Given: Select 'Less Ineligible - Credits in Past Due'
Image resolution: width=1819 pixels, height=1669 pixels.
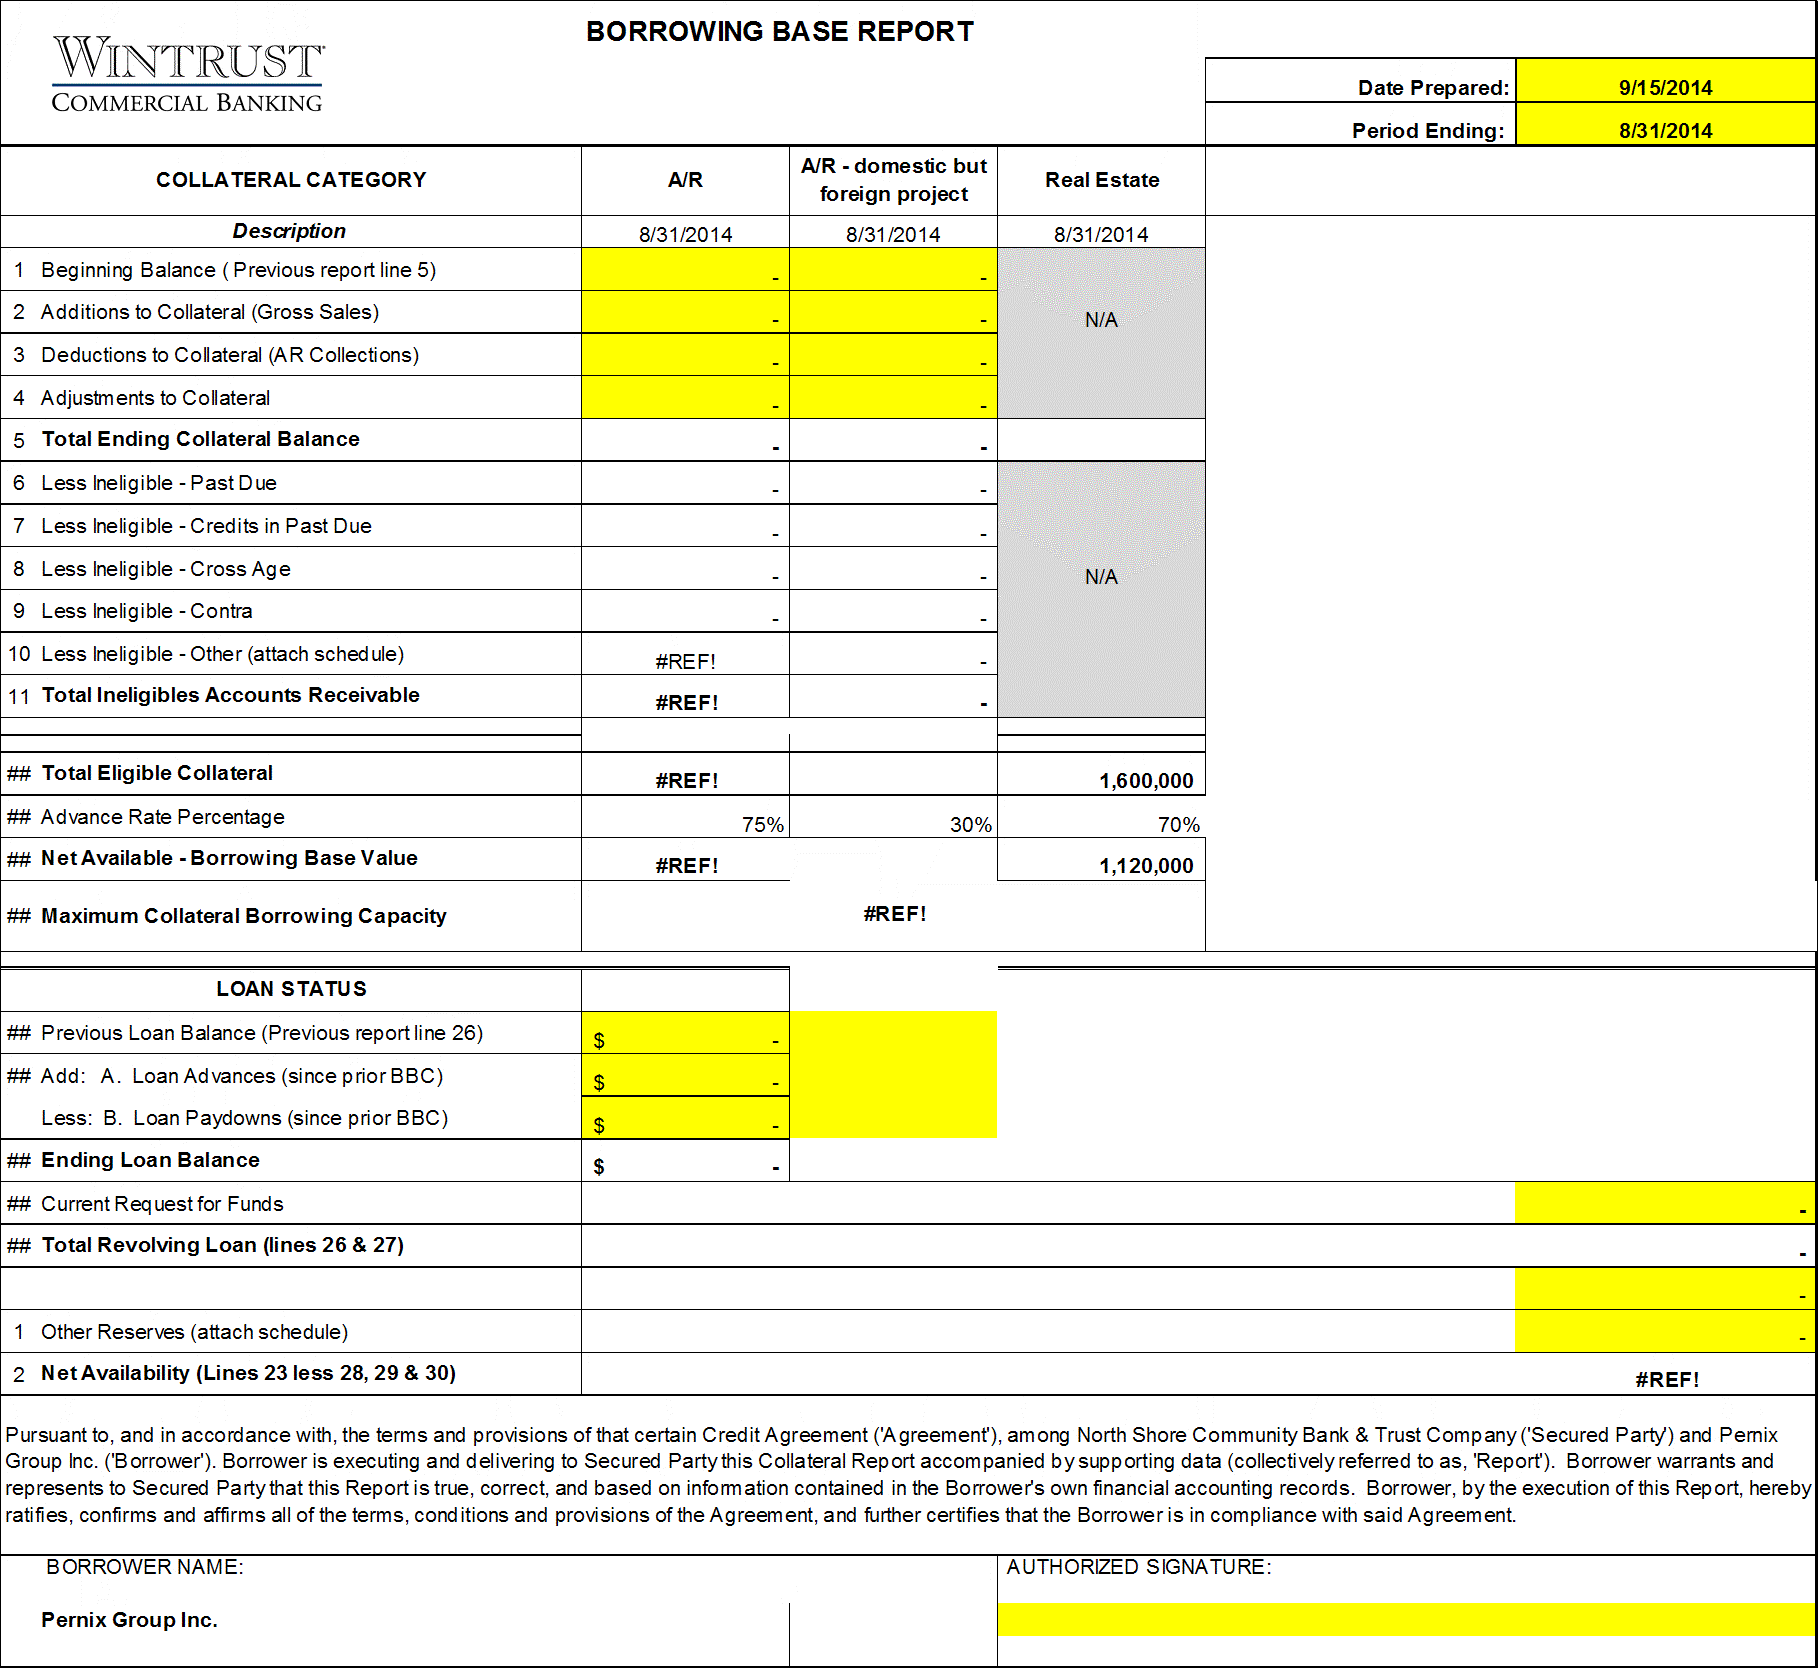Looking at the screenshot, I should pyautogui.click(x=206, y=526).
